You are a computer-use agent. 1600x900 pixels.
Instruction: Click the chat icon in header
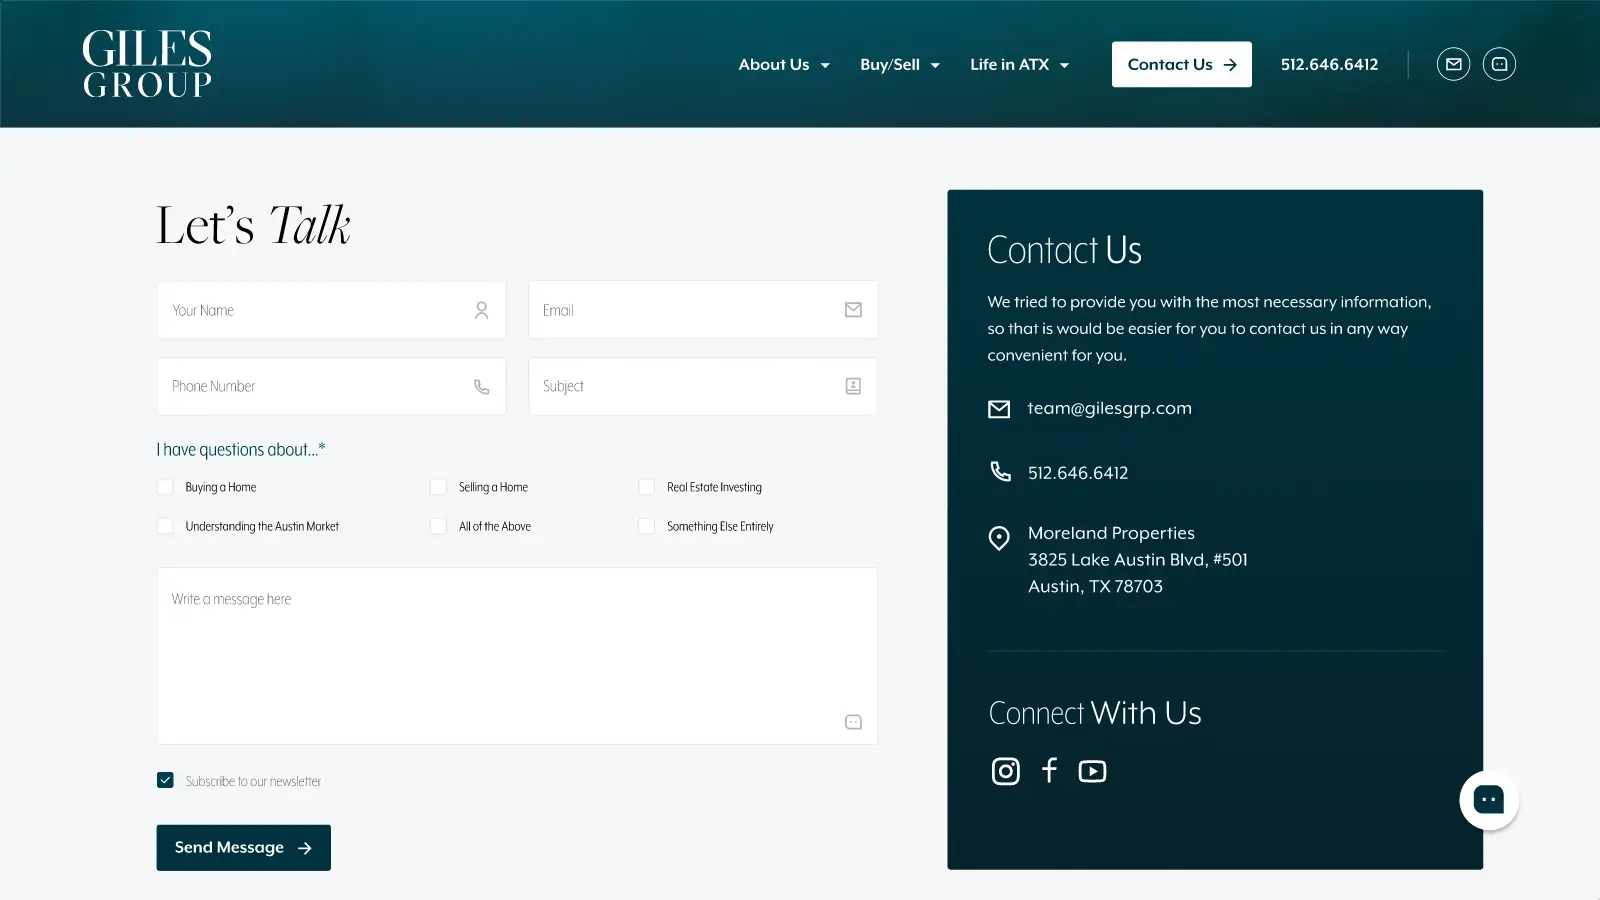tap(1499, 64)
